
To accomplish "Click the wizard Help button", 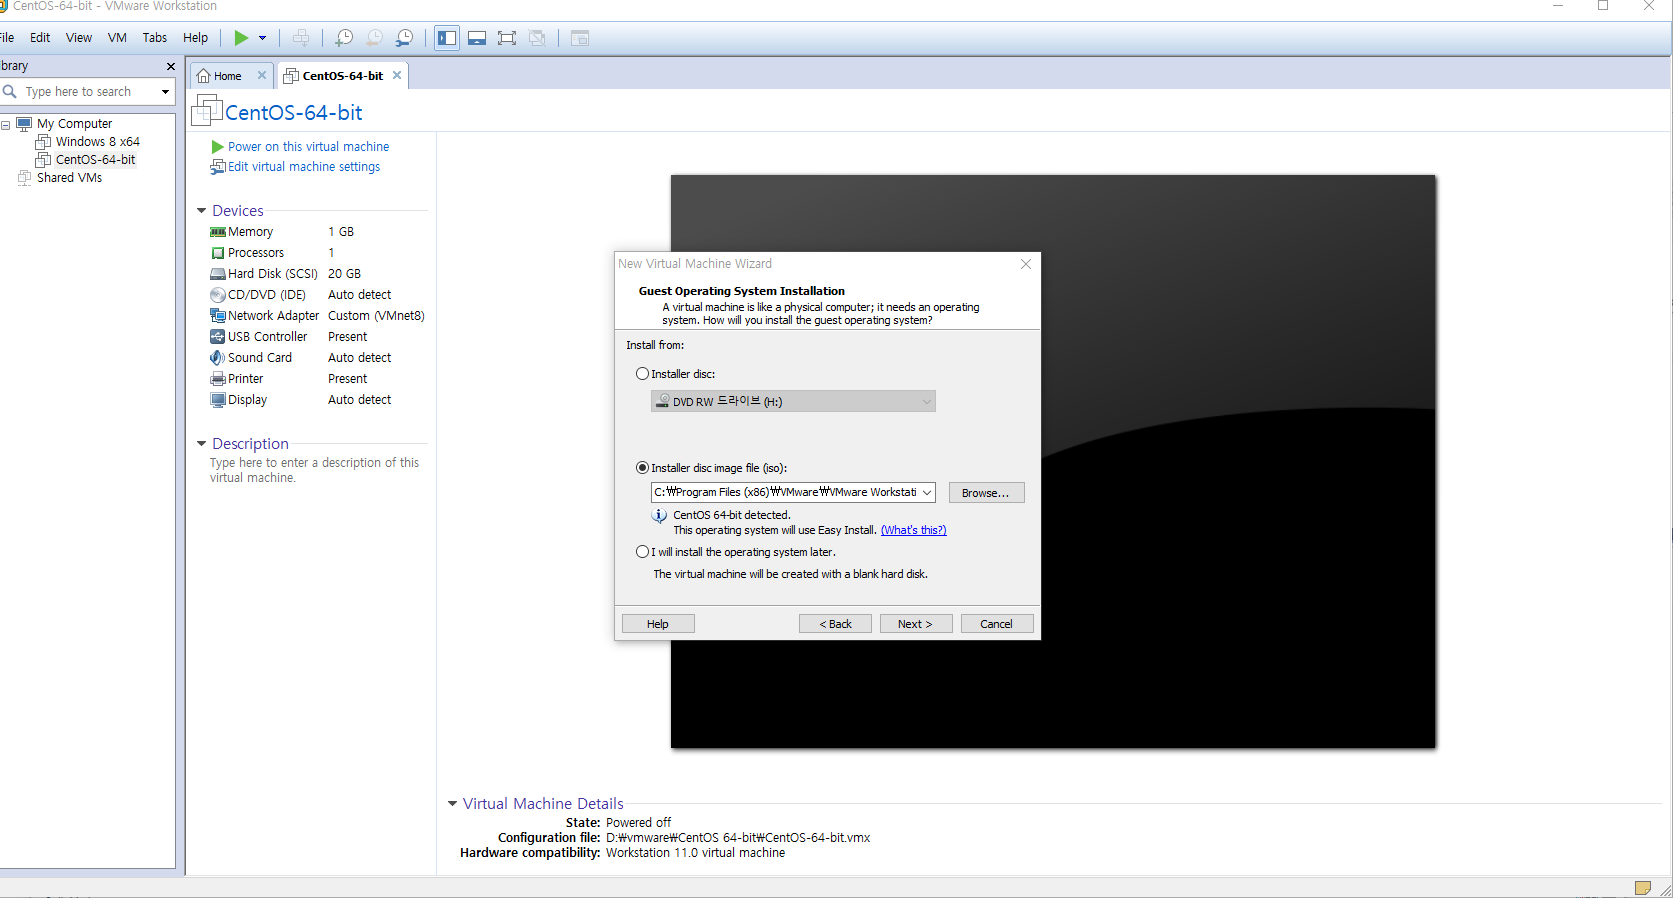I will point(658,624).
